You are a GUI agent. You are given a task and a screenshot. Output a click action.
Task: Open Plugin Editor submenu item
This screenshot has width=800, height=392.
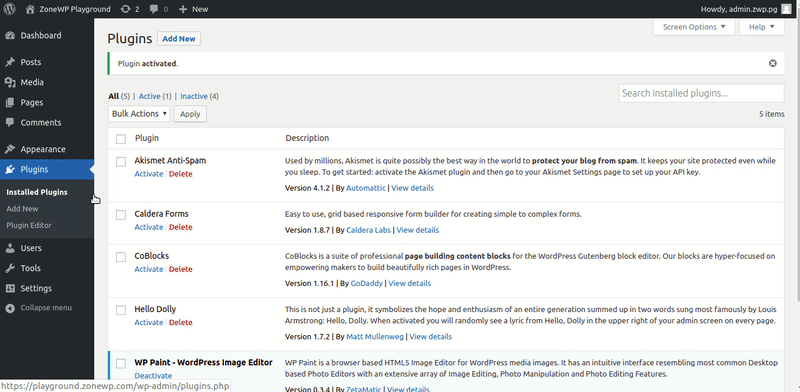tap(29, 225)
